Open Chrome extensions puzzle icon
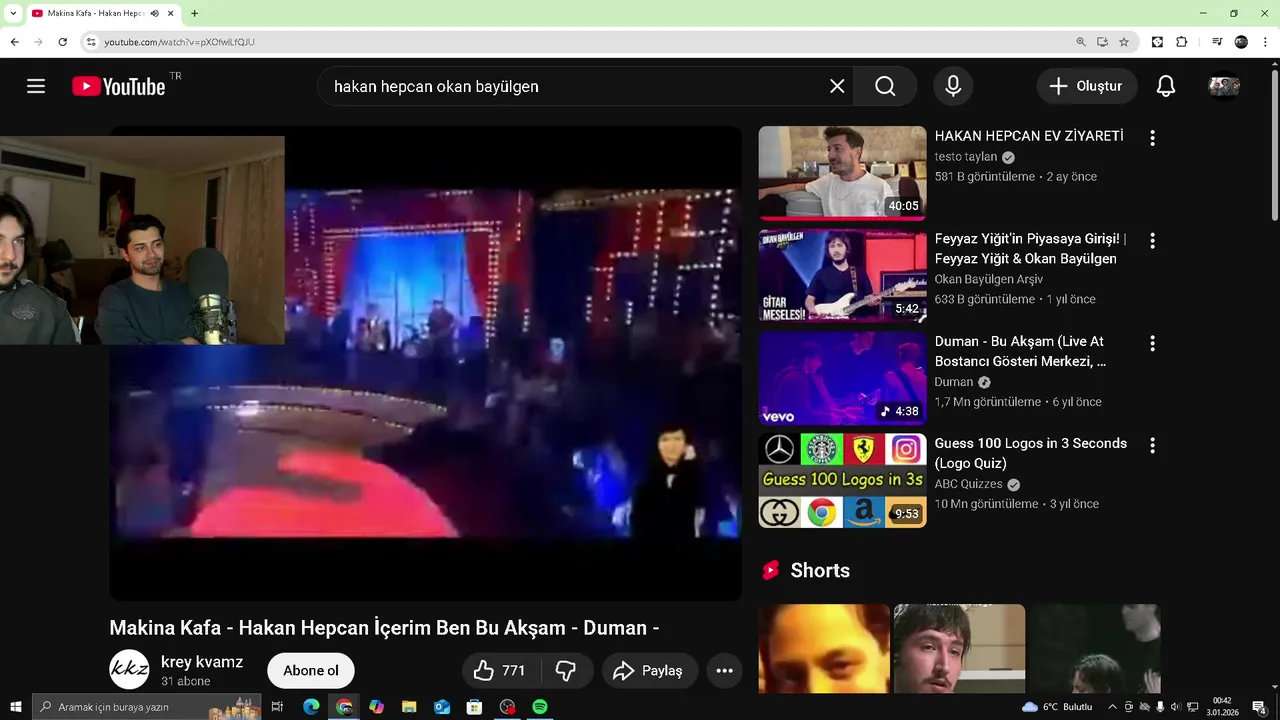The width and height of the screenshot is (1280, 720). click(x=1182, y=42)
